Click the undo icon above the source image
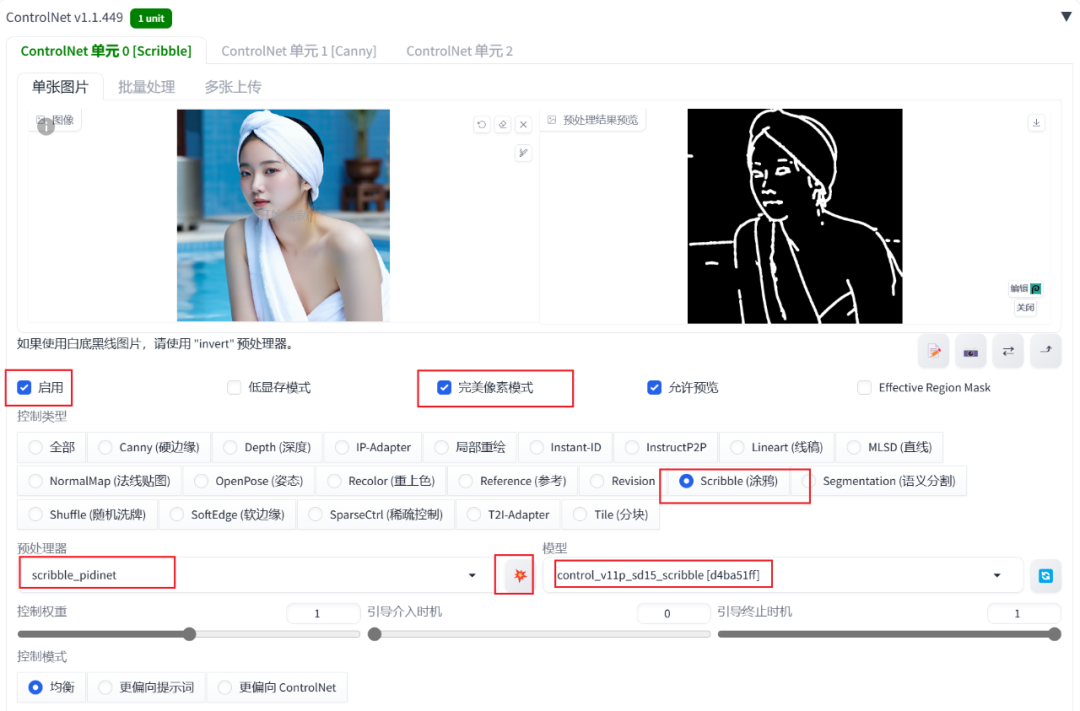Screen dimensions: 1080x711 (481, 125)
